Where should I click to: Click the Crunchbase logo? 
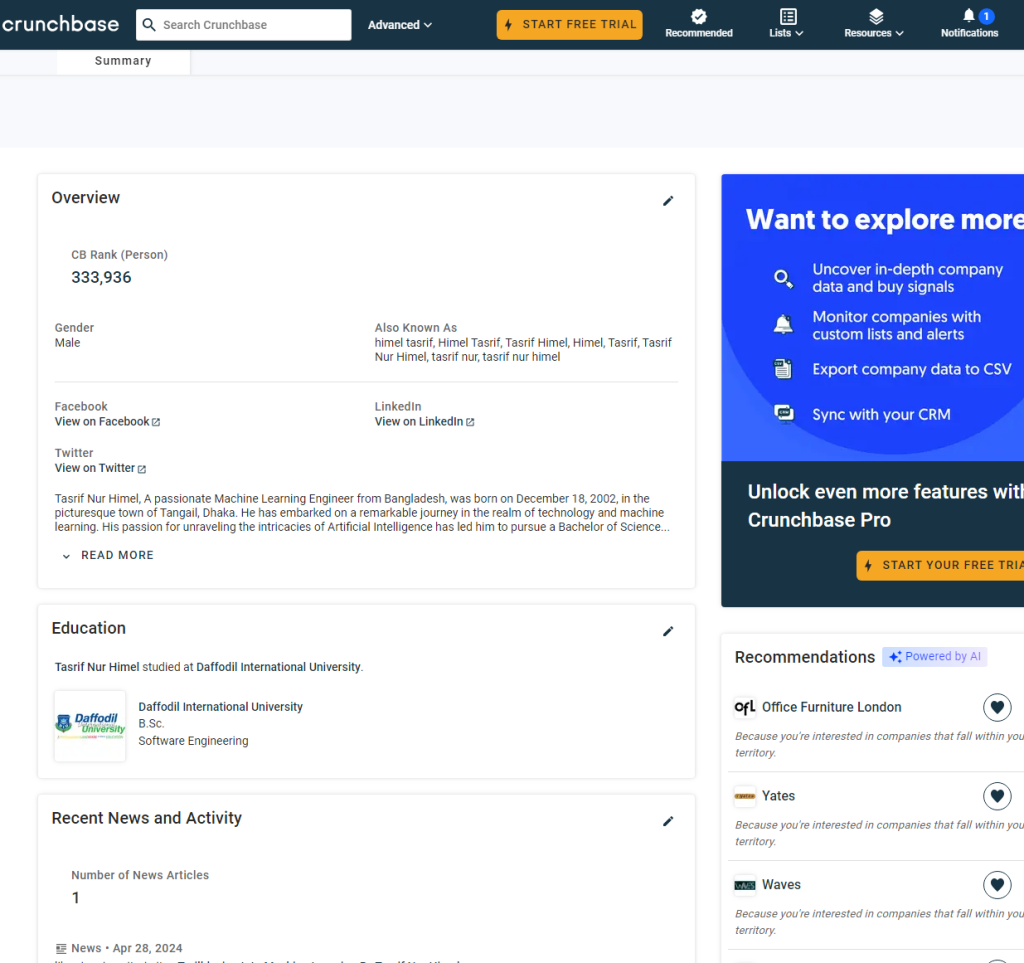(x=60, y=25)
